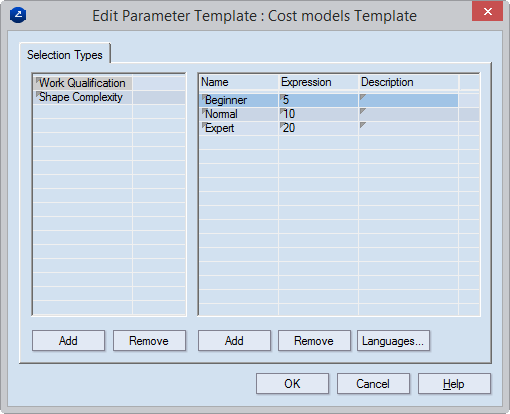510x414 pixels.
Task: Select the Expert row name cell
Action: [x=239, y=128]
